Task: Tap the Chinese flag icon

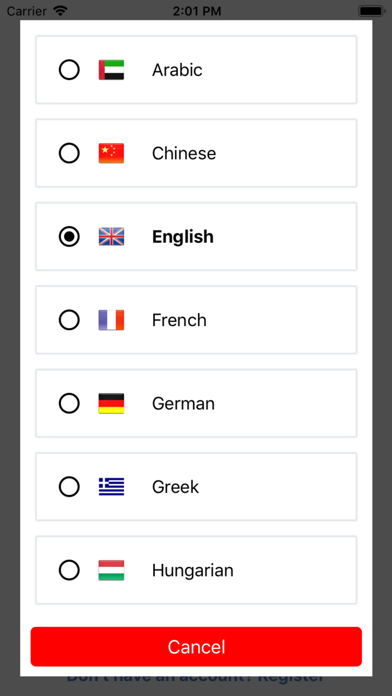Action: coord(111,153)
